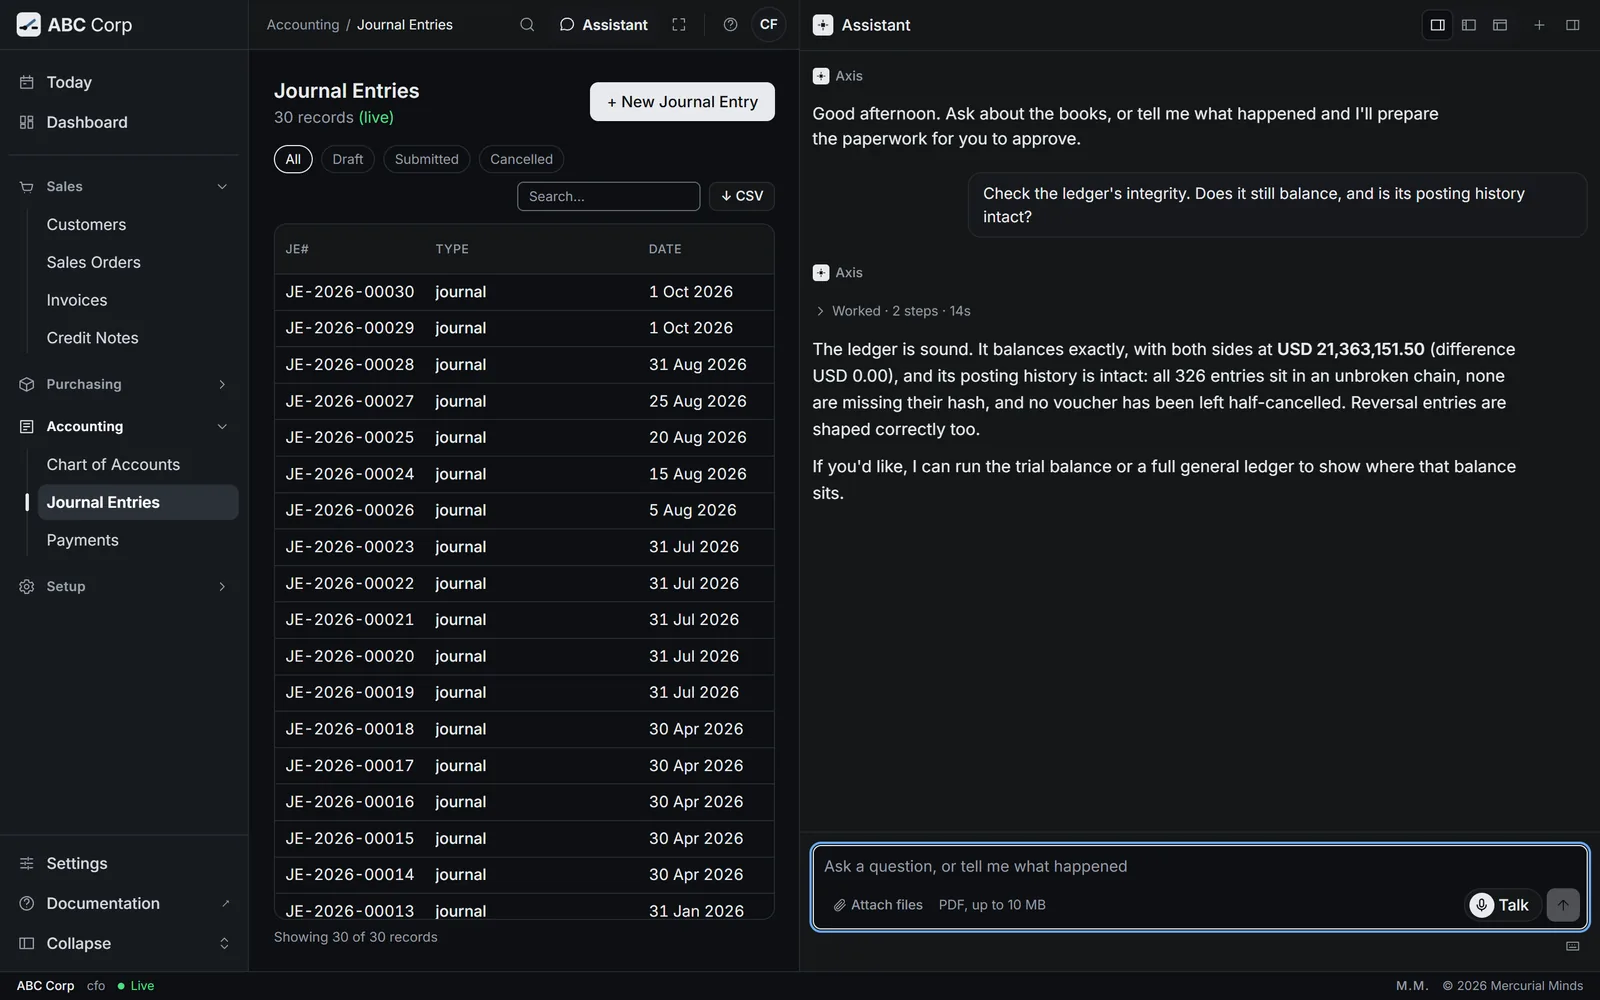Open the CF user avatar menu

[x=768, y=25]
